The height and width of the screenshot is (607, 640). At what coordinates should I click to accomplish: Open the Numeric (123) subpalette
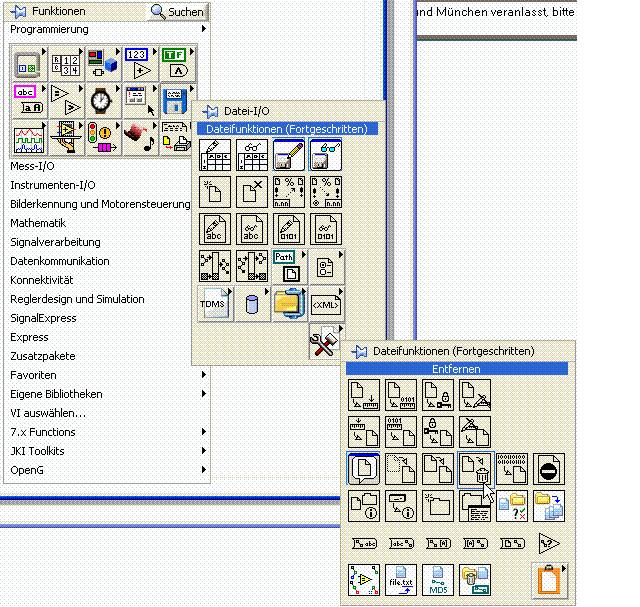(140, 64)
